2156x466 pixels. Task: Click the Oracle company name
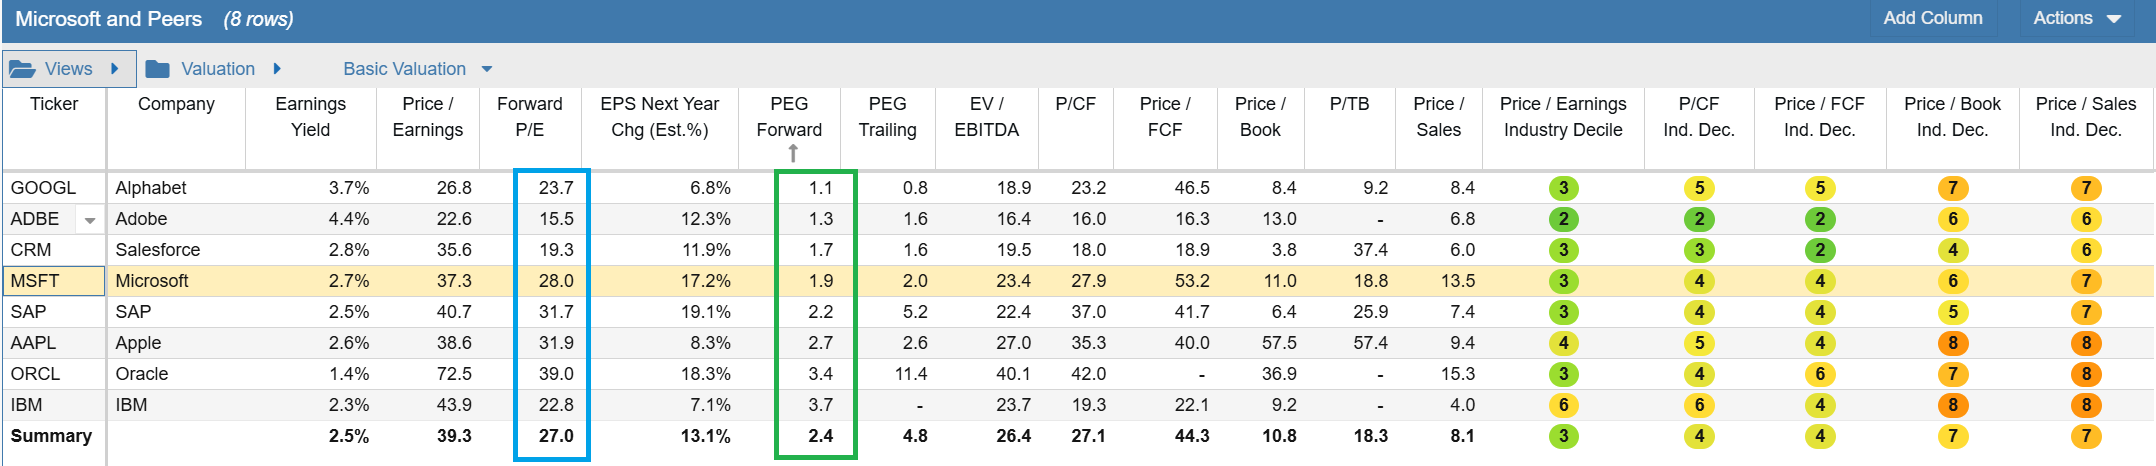(142, 374)
